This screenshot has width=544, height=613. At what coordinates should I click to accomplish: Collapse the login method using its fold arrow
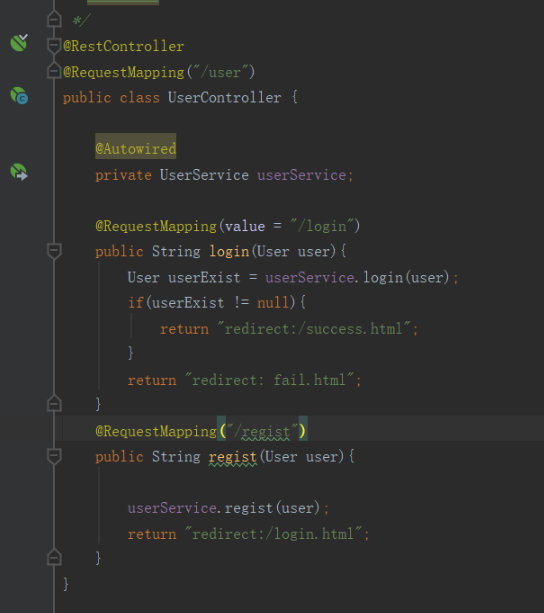point(54,251)
